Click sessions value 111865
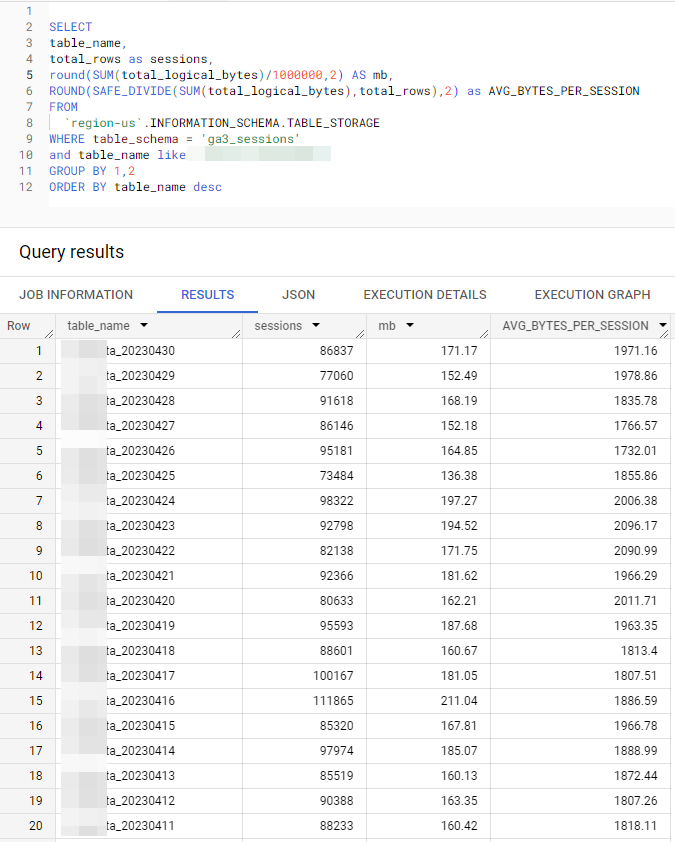The image size is (675, 842). [333, 701]
